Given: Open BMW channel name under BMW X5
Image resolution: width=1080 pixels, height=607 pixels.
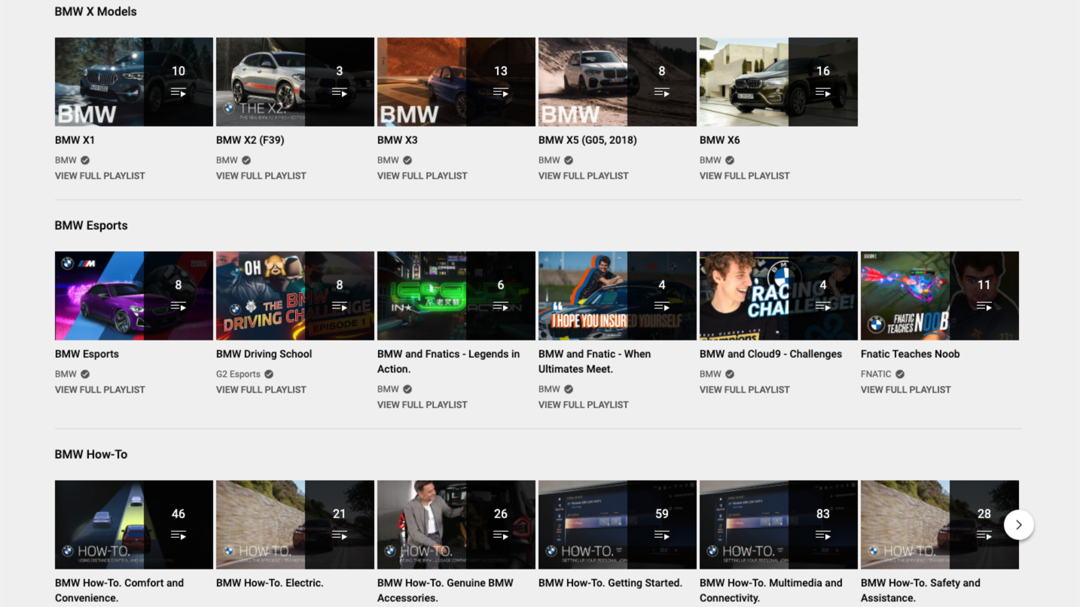Looking at the screenshot, I should tap(549, 160).
